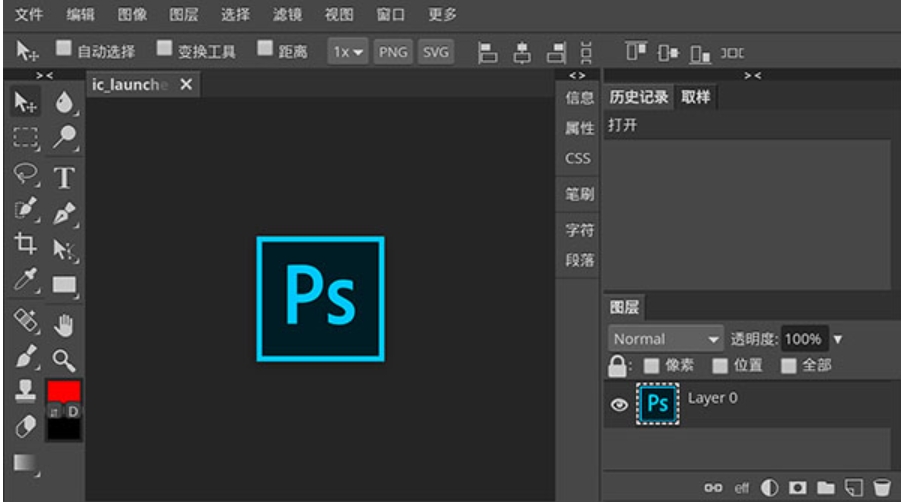Viewport: 901px width, 502px height.
Task: Open the 滤镜 menu
Action: [x=287, y=15]
